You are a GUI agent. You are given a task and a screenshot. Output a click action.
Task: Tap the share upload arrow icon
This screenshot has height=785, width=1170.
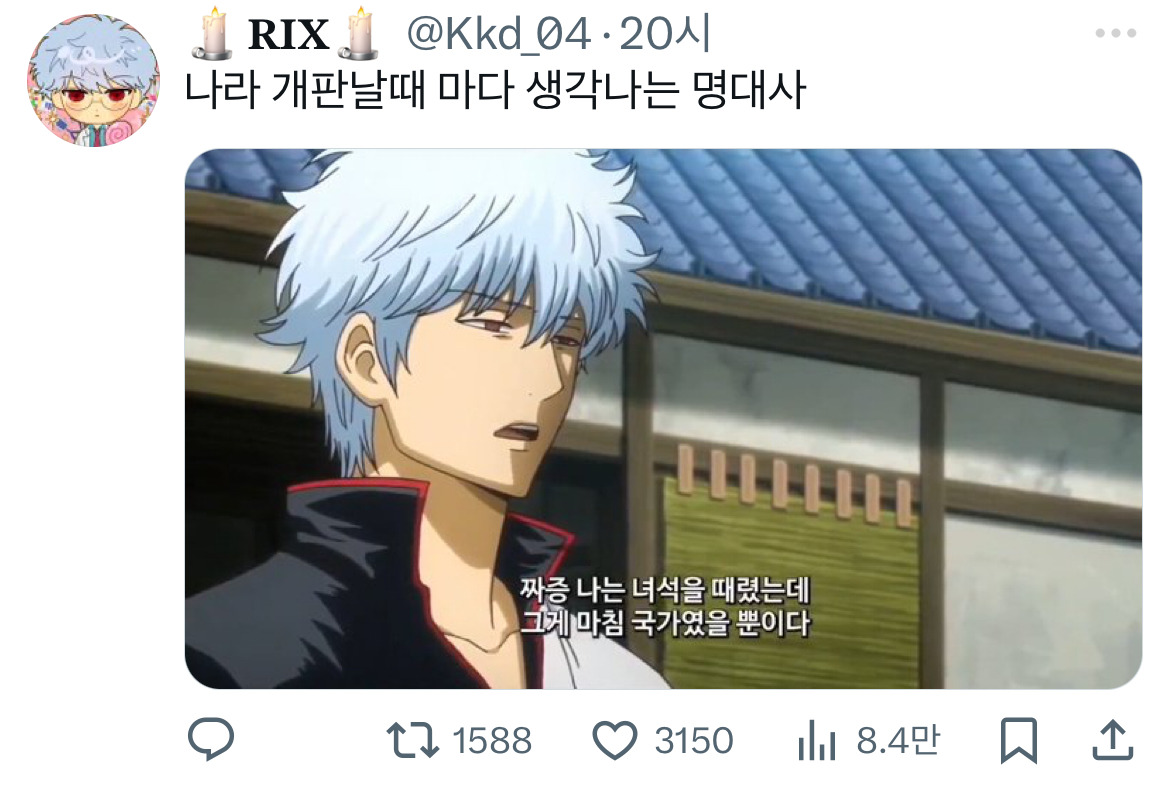[1113, 740]
